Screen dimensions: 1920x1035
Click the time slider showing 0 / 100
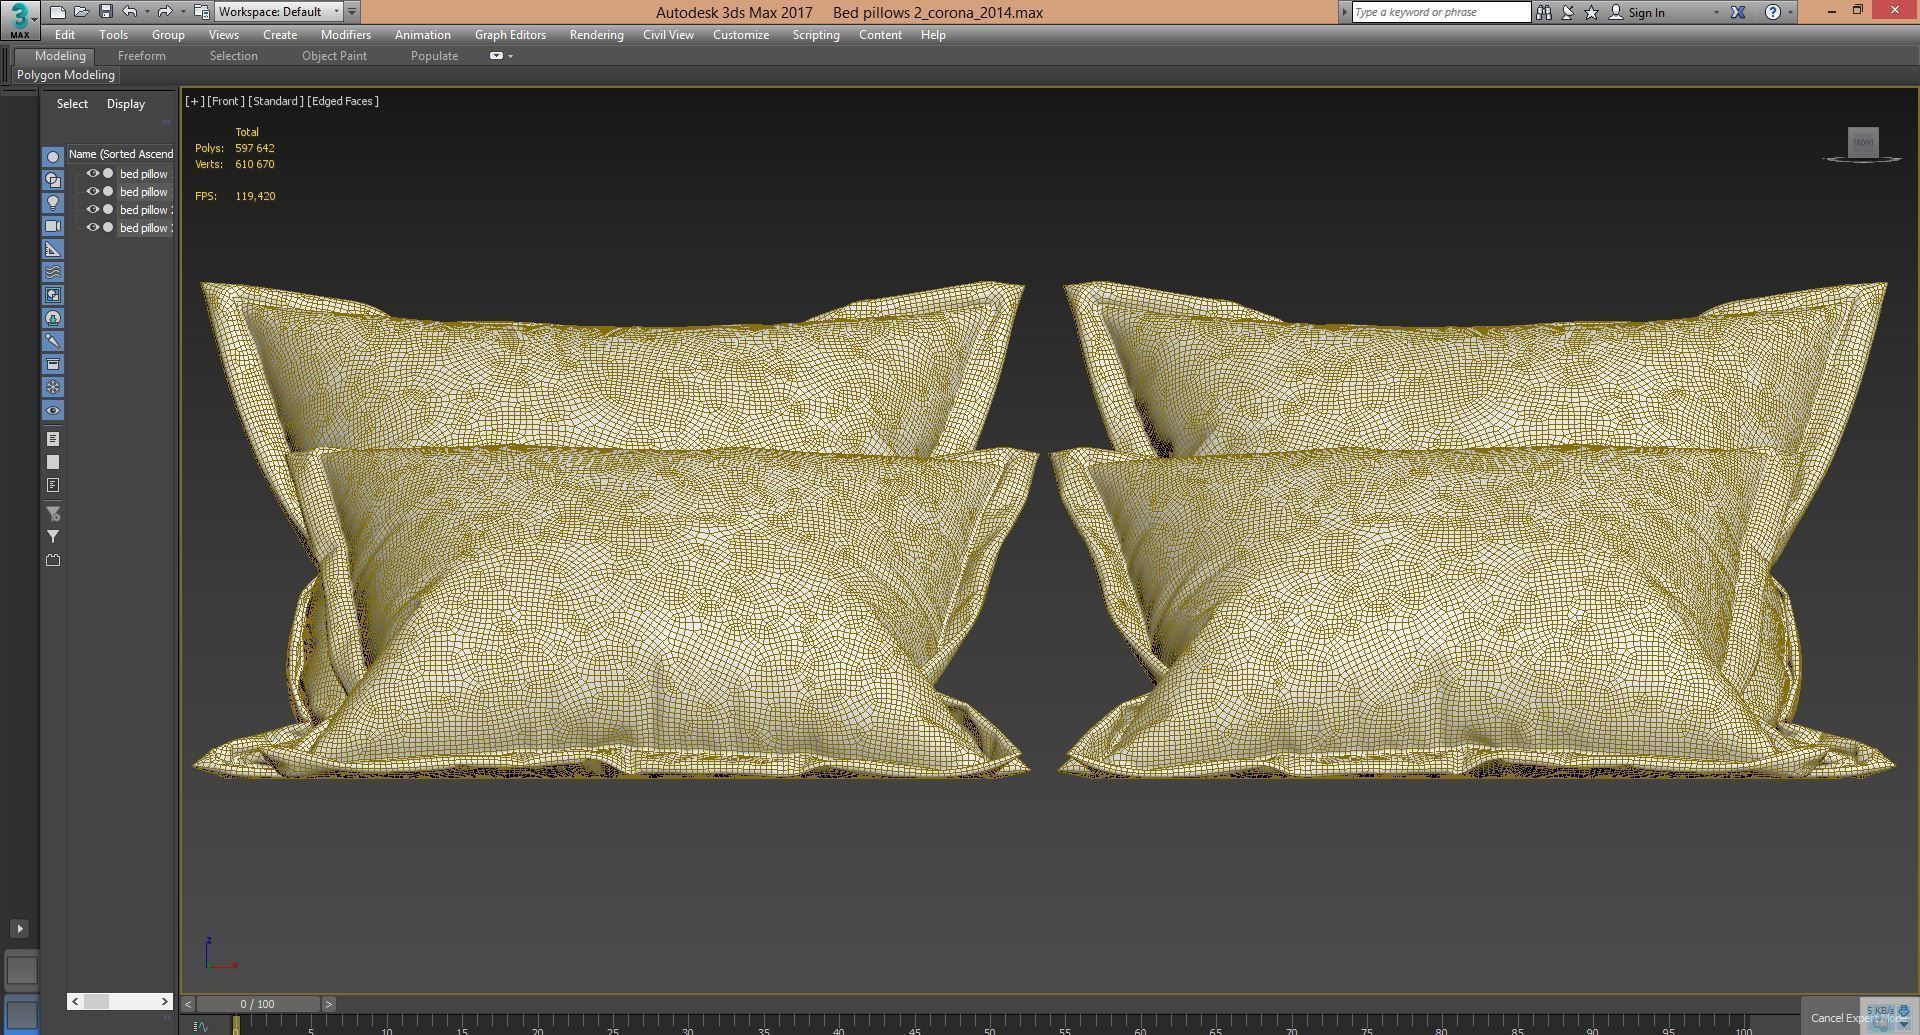(257, 1004)
